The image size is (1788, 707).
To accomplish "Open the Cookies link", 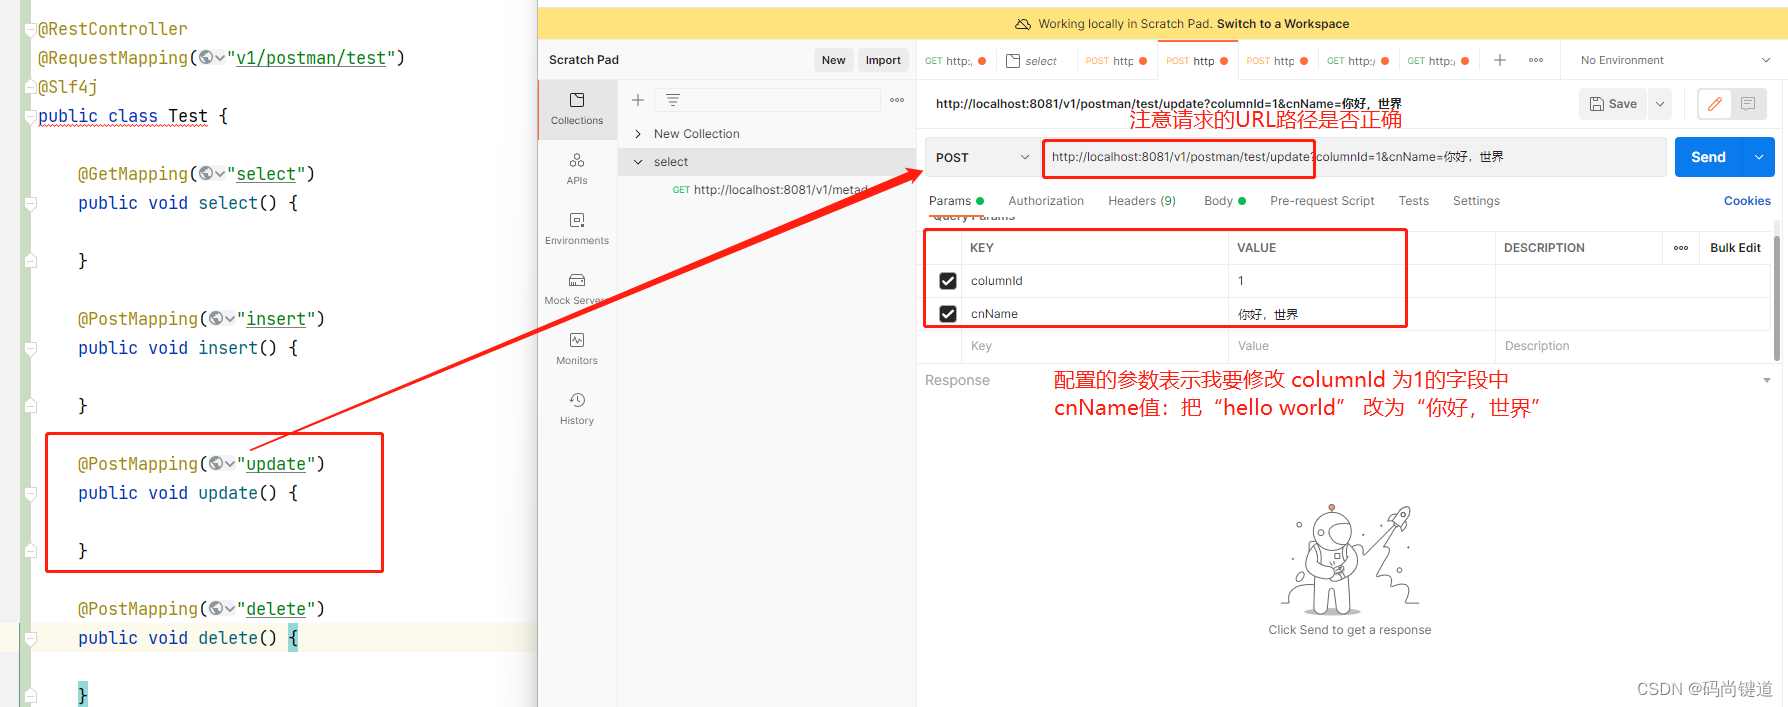I will [x=1747, y=201].
